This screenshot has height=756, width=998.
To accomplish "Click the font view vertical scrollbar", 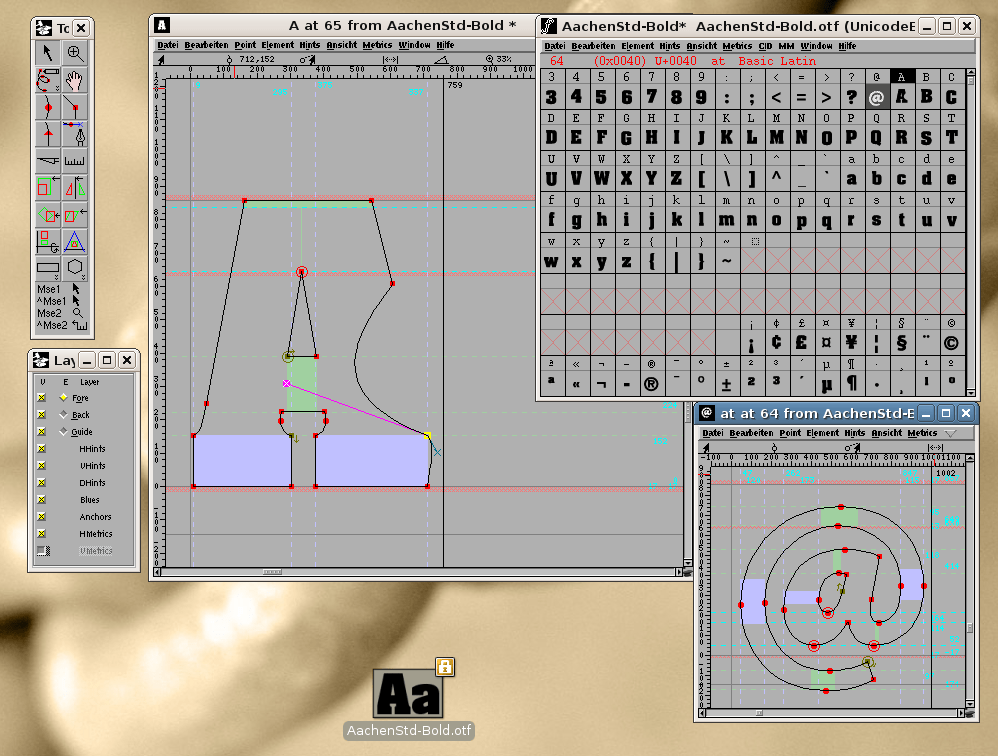I will (971, 233).
